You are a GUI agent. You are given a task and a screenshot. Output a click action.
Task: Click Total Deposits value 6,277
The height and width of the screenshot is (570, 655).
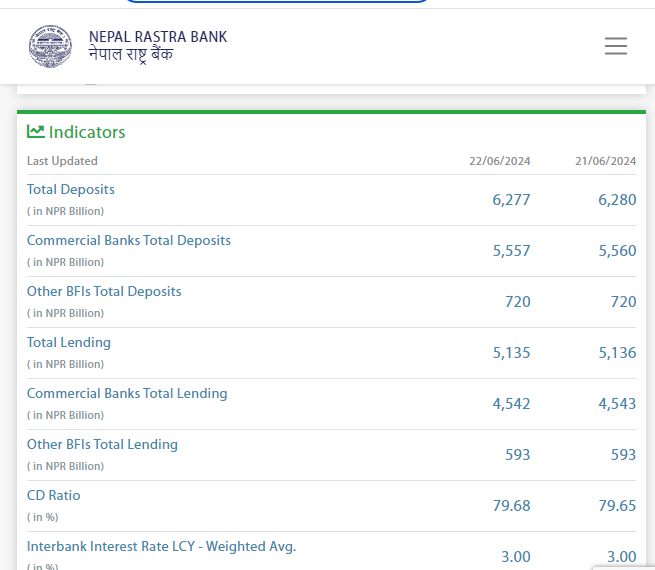tap(511, 199)
